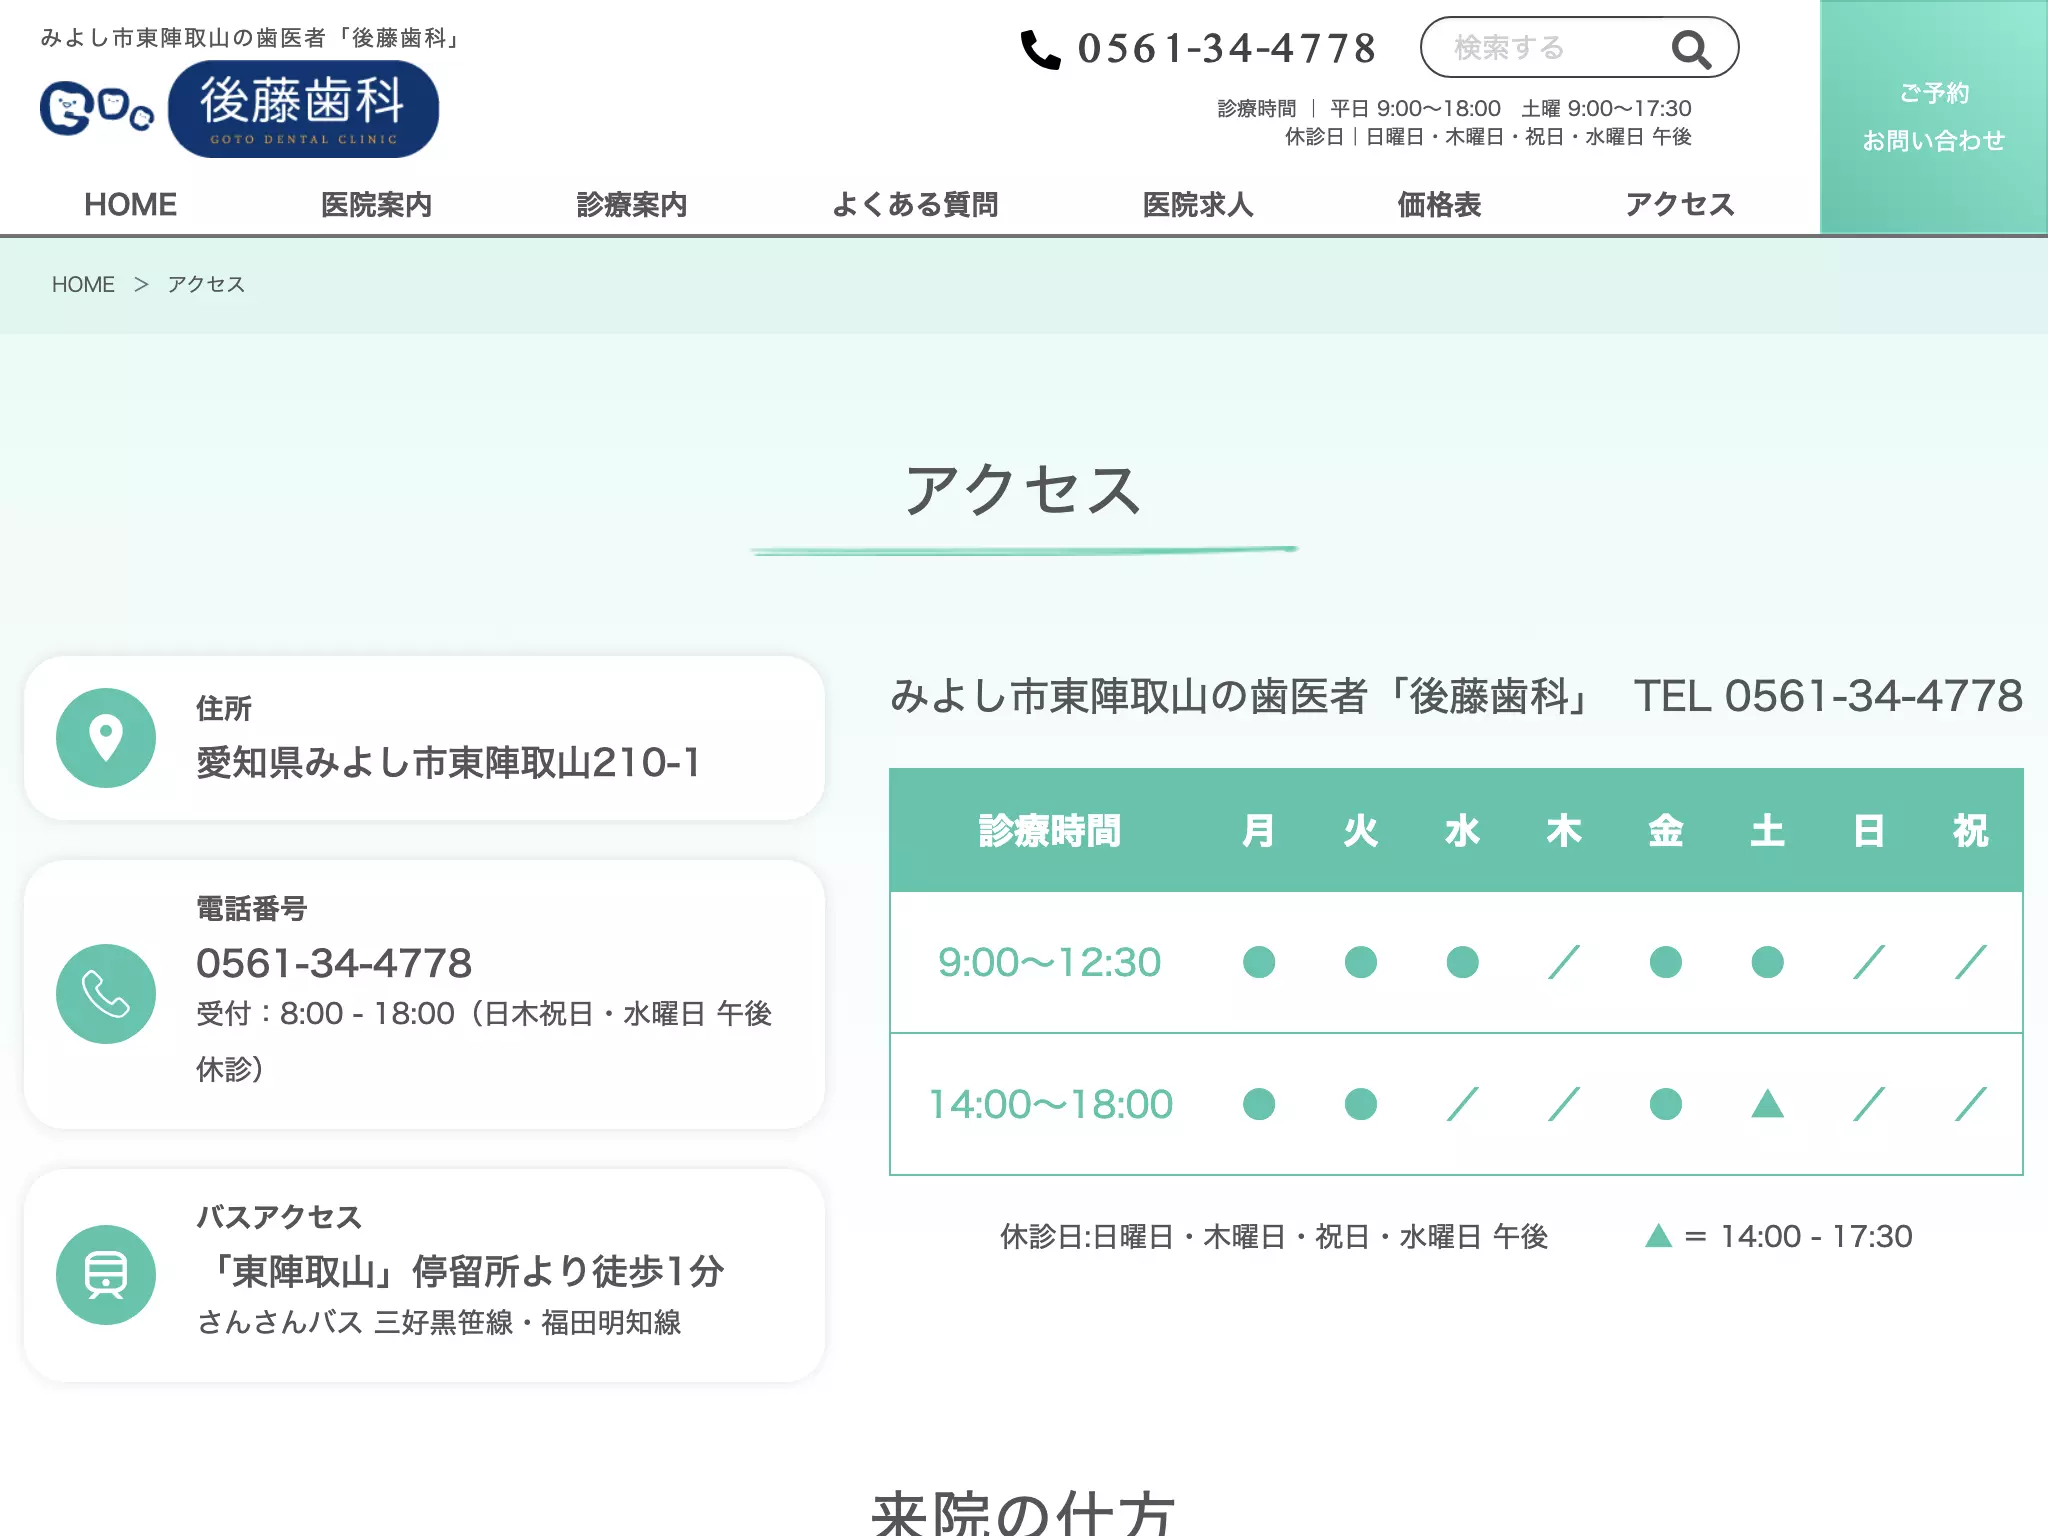Viewport: 2048px width, 1536px height.
Task: Click the map pin address icon
Action: point(106,738)
